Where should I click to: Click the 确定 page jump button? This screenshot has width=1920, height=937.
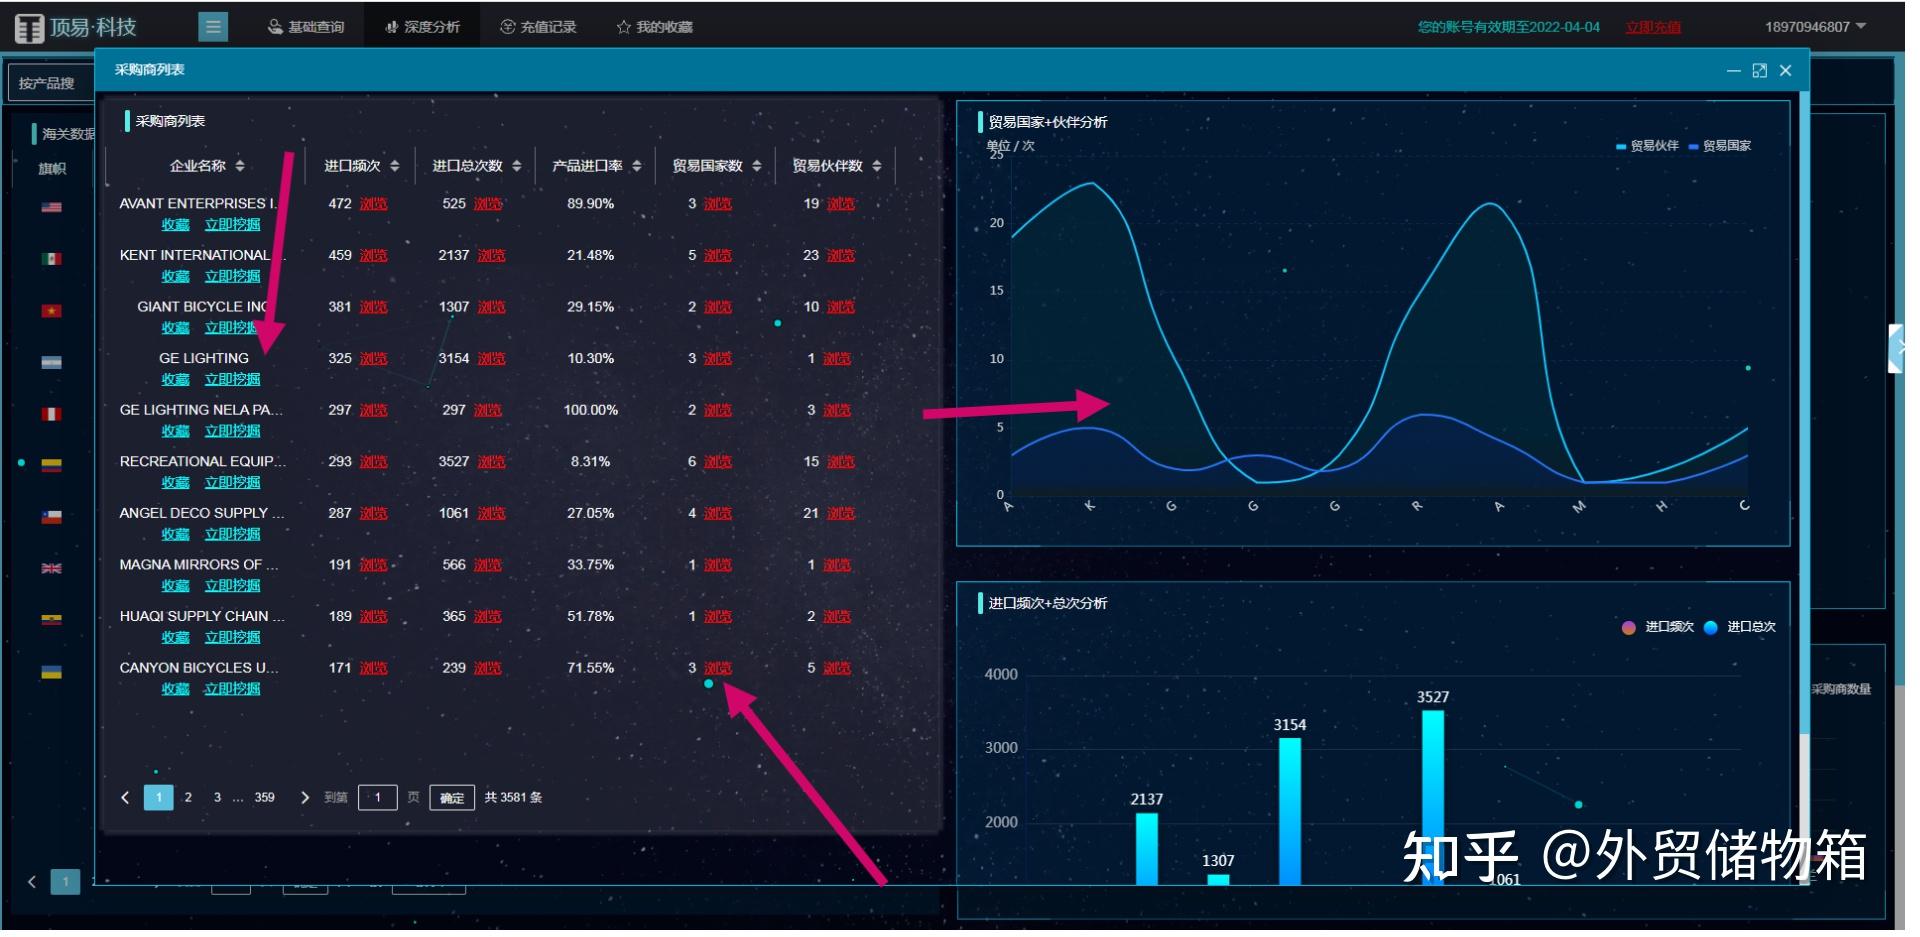pos(452,798)
